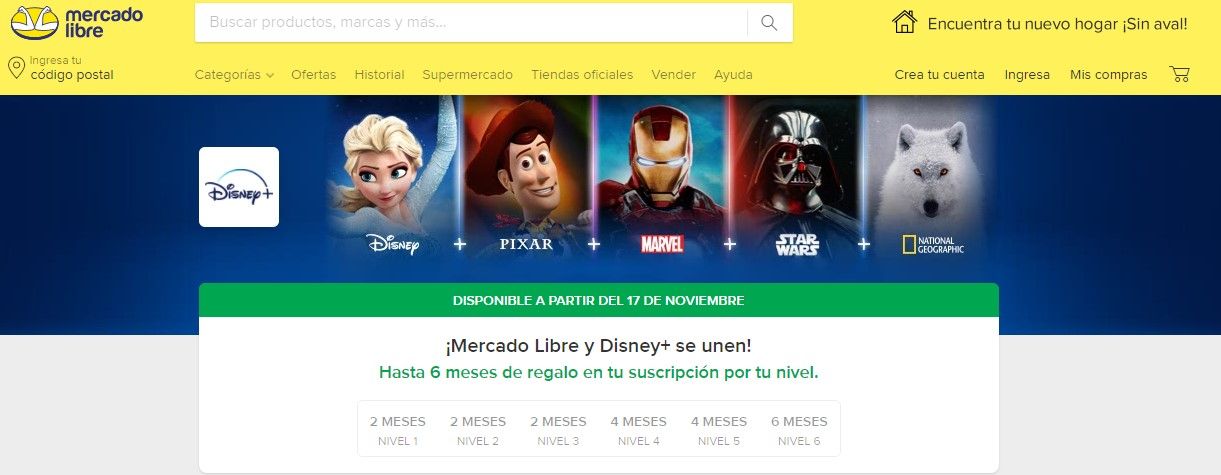Screen dimensions: 1221x475
Task: Expand the Categorías dropdown
Action: coord(234,75)
